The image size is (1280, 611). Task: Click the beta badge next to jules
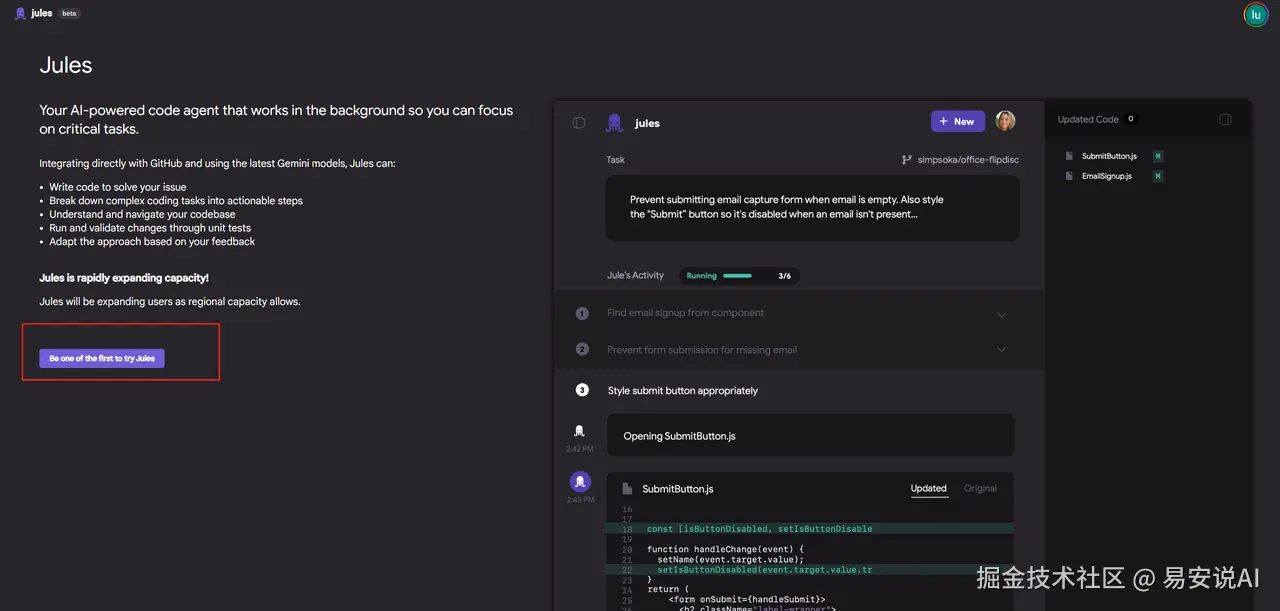coord(69,14)
